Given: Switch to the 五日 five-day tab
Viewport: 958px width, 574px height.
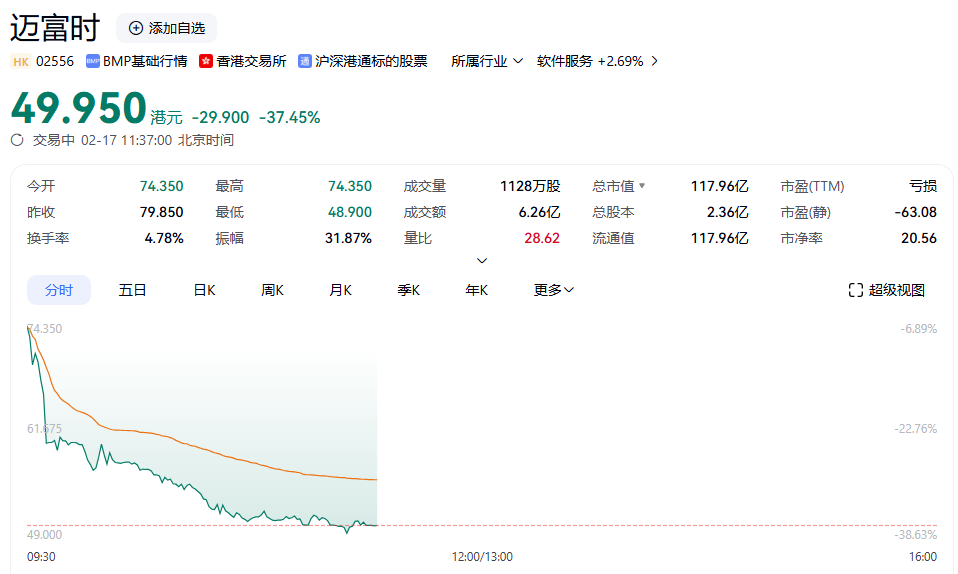Looking at the screenshot, I should [x=132, y=290].
